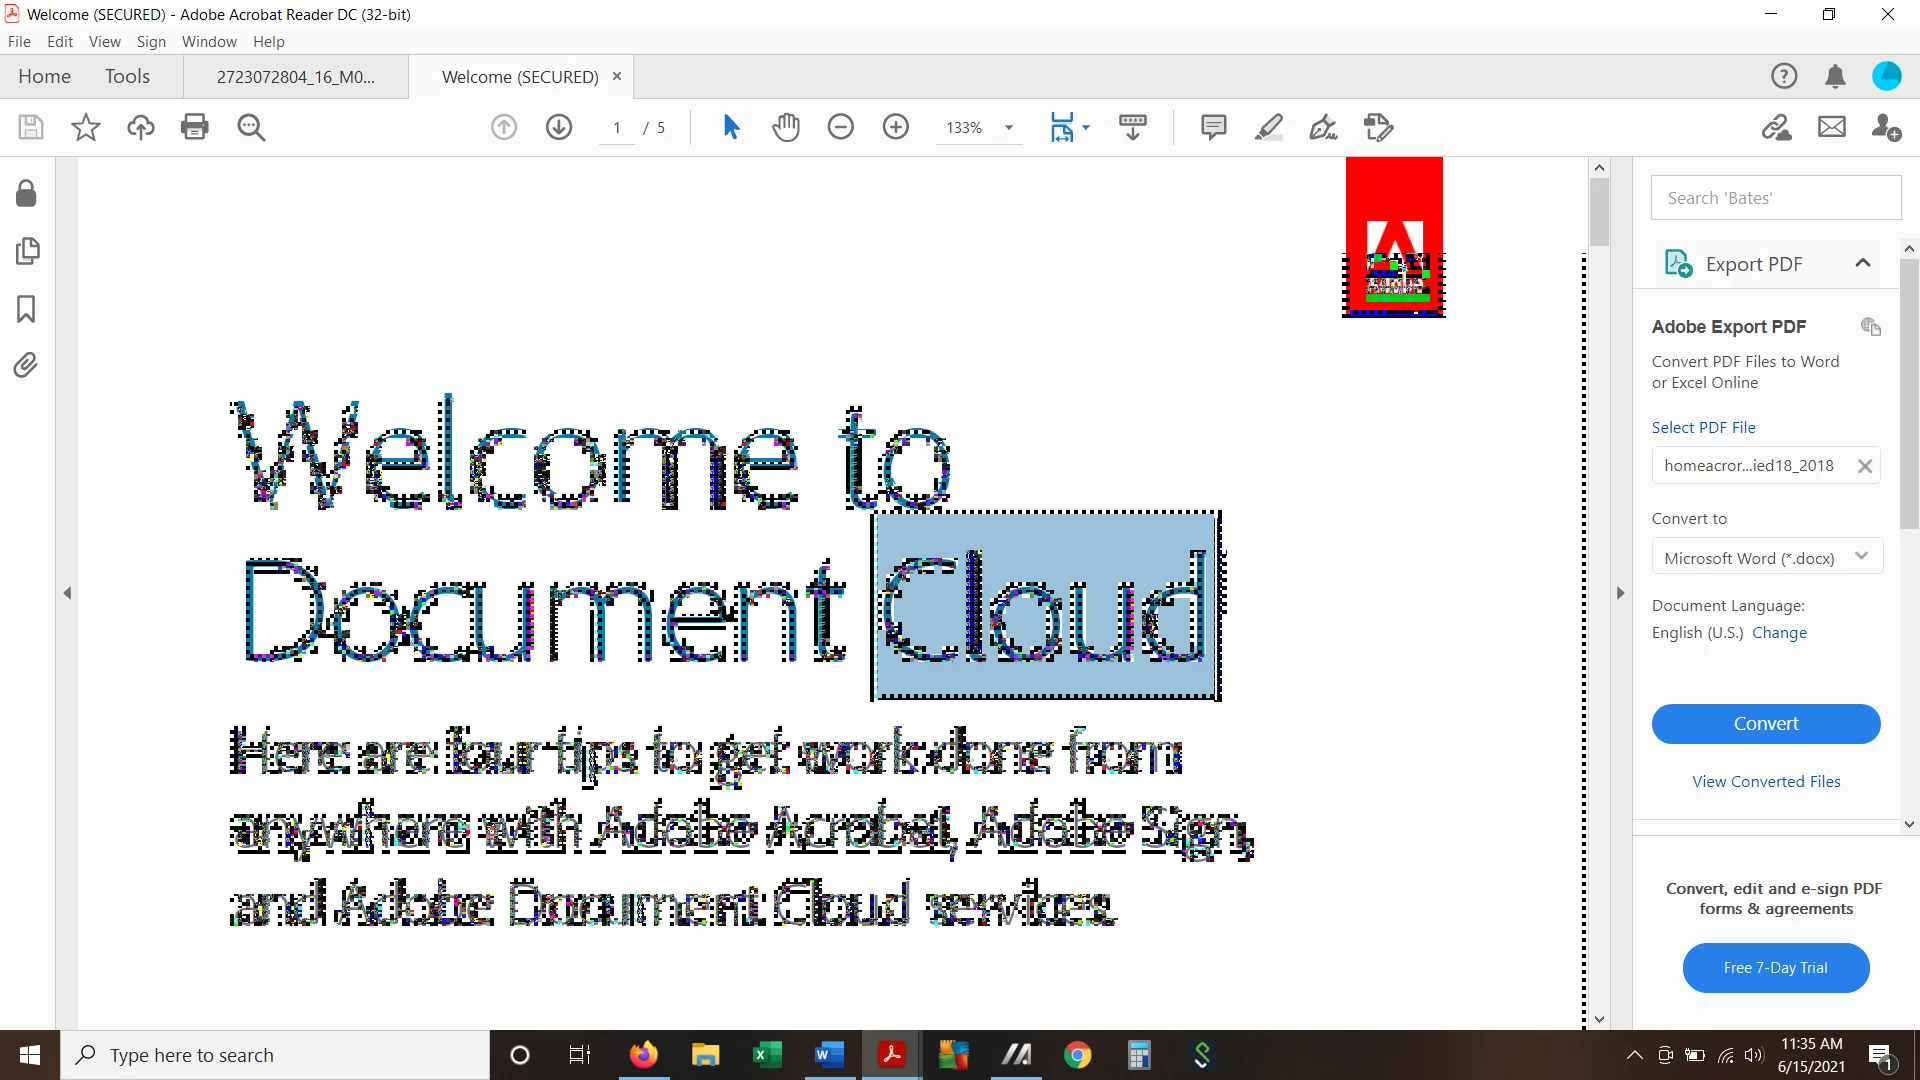Select the Hand pan tool

click(x=786, y=127)
